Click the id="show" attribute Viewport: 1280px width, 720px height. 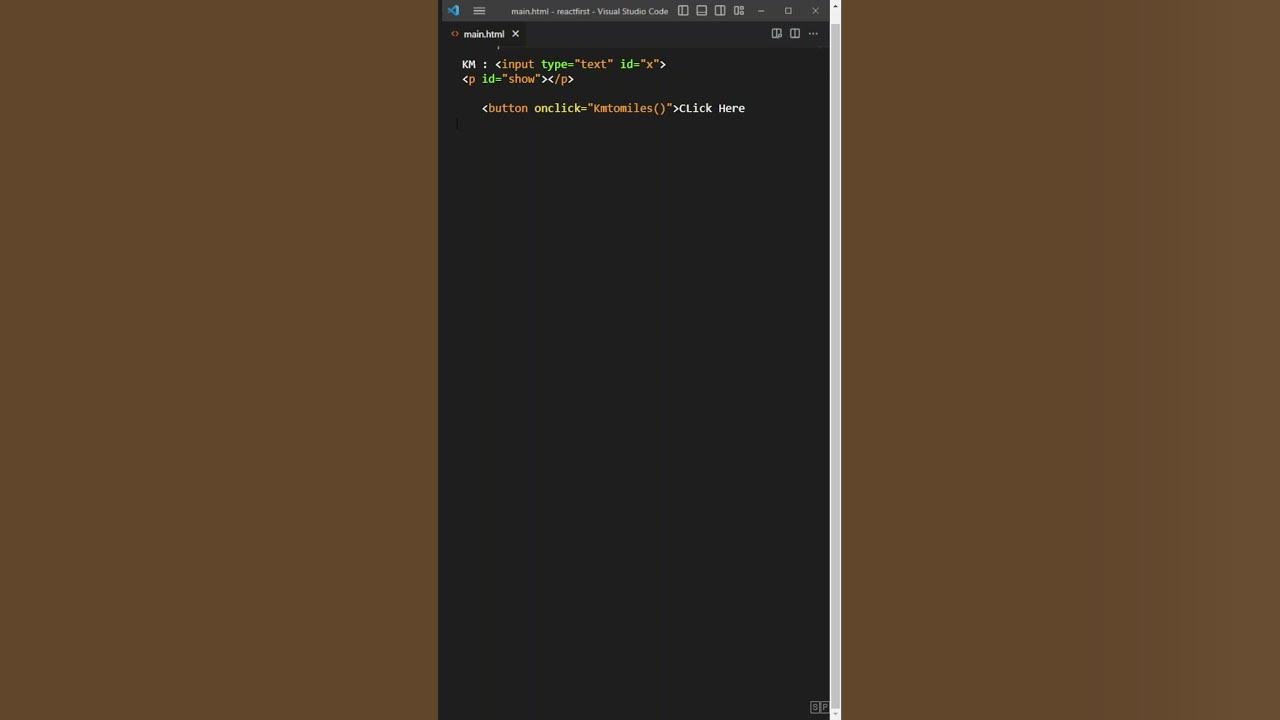[x=511, y=79]
